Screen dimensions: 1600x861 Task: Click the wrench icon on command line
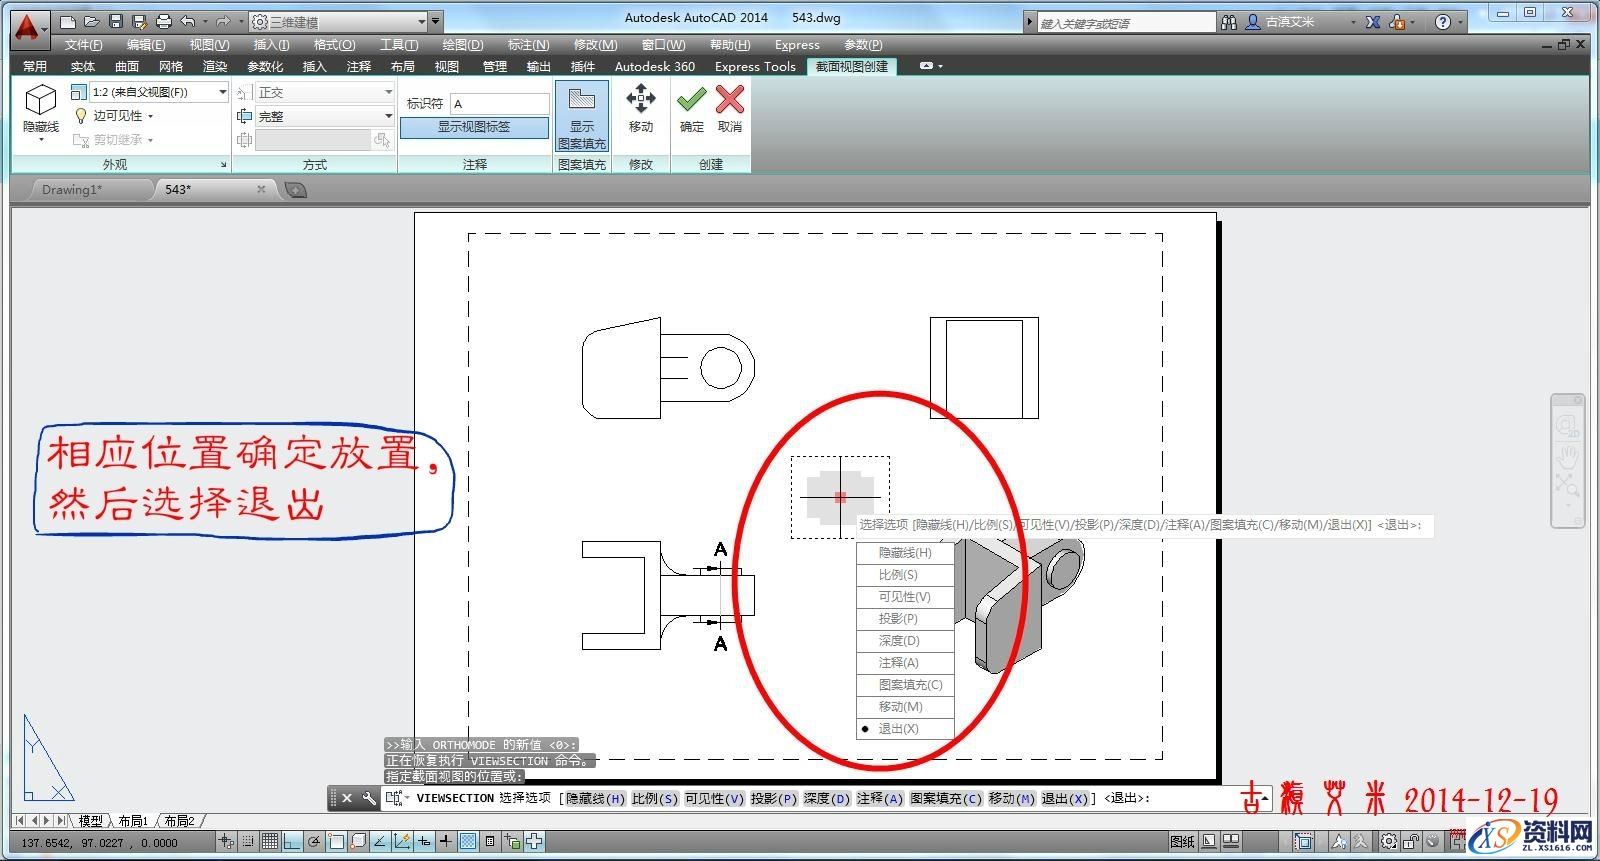click(369, 798)
